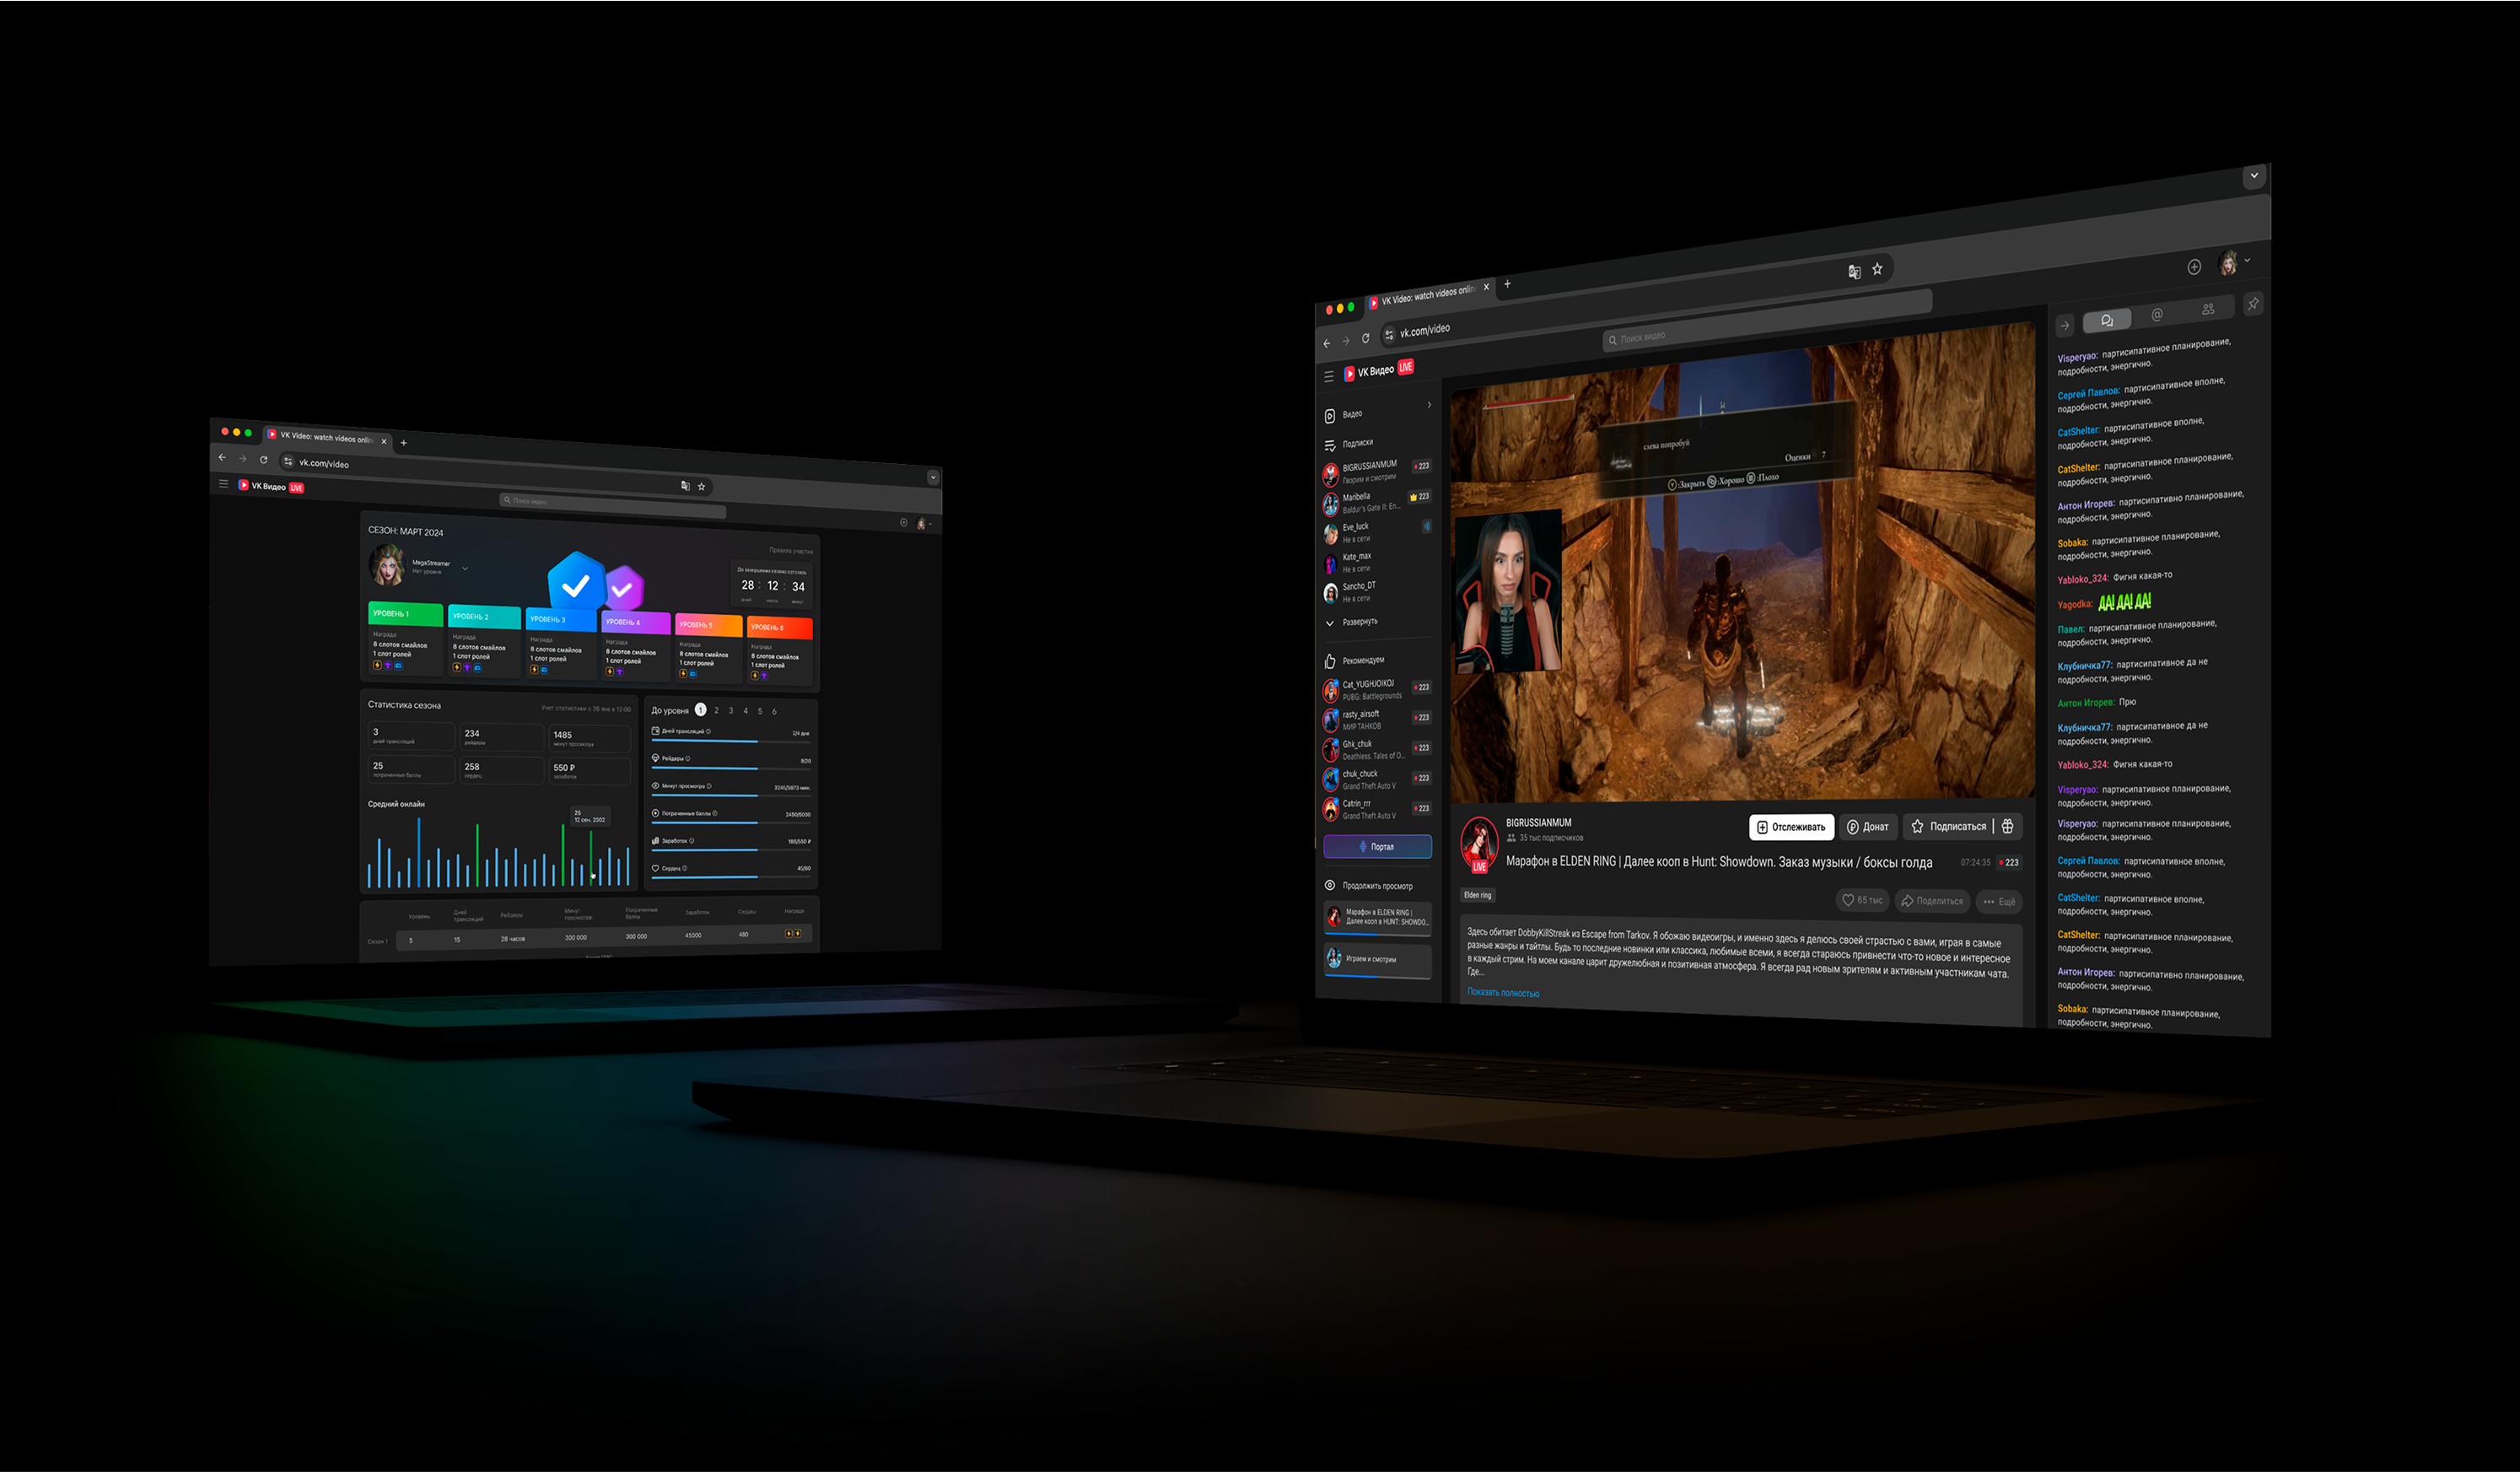Click Дней трансляций info icon in dashboard
The image size is (2520, 1472).
coord(709,731)
